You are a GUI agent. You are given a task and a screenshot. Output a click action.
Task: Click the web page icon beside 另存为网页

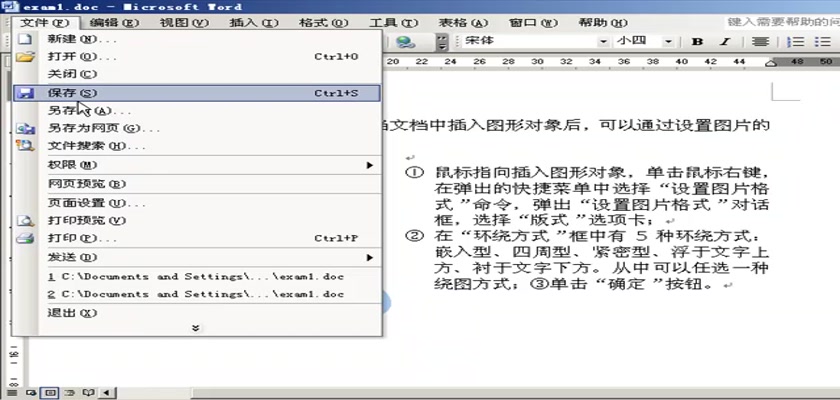click(x=25, y=129)
